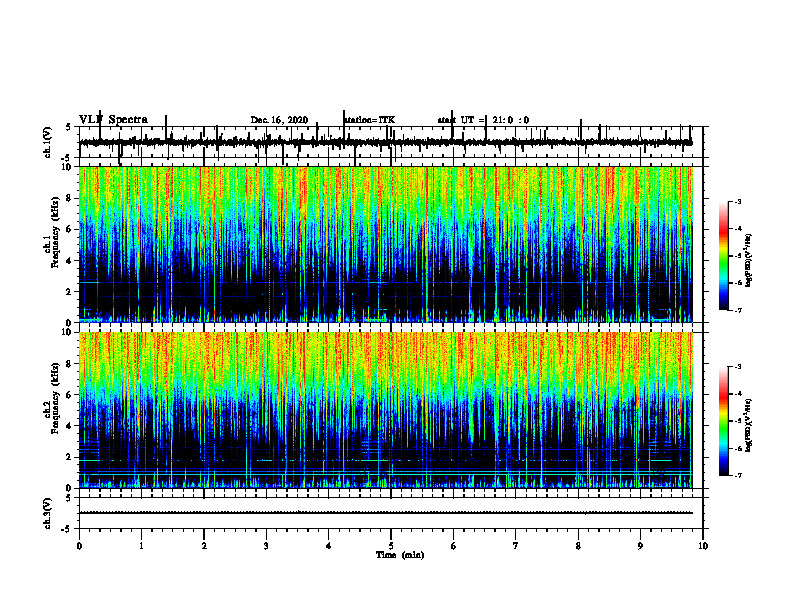
Task: Click the ch.3(V) axis label
Action: coord(48,513)
